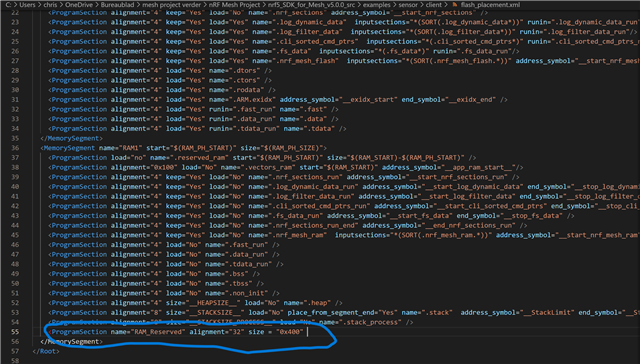
Task: Click name ".nrf_mesh_flash" on line 27
Action: (307, 61)
